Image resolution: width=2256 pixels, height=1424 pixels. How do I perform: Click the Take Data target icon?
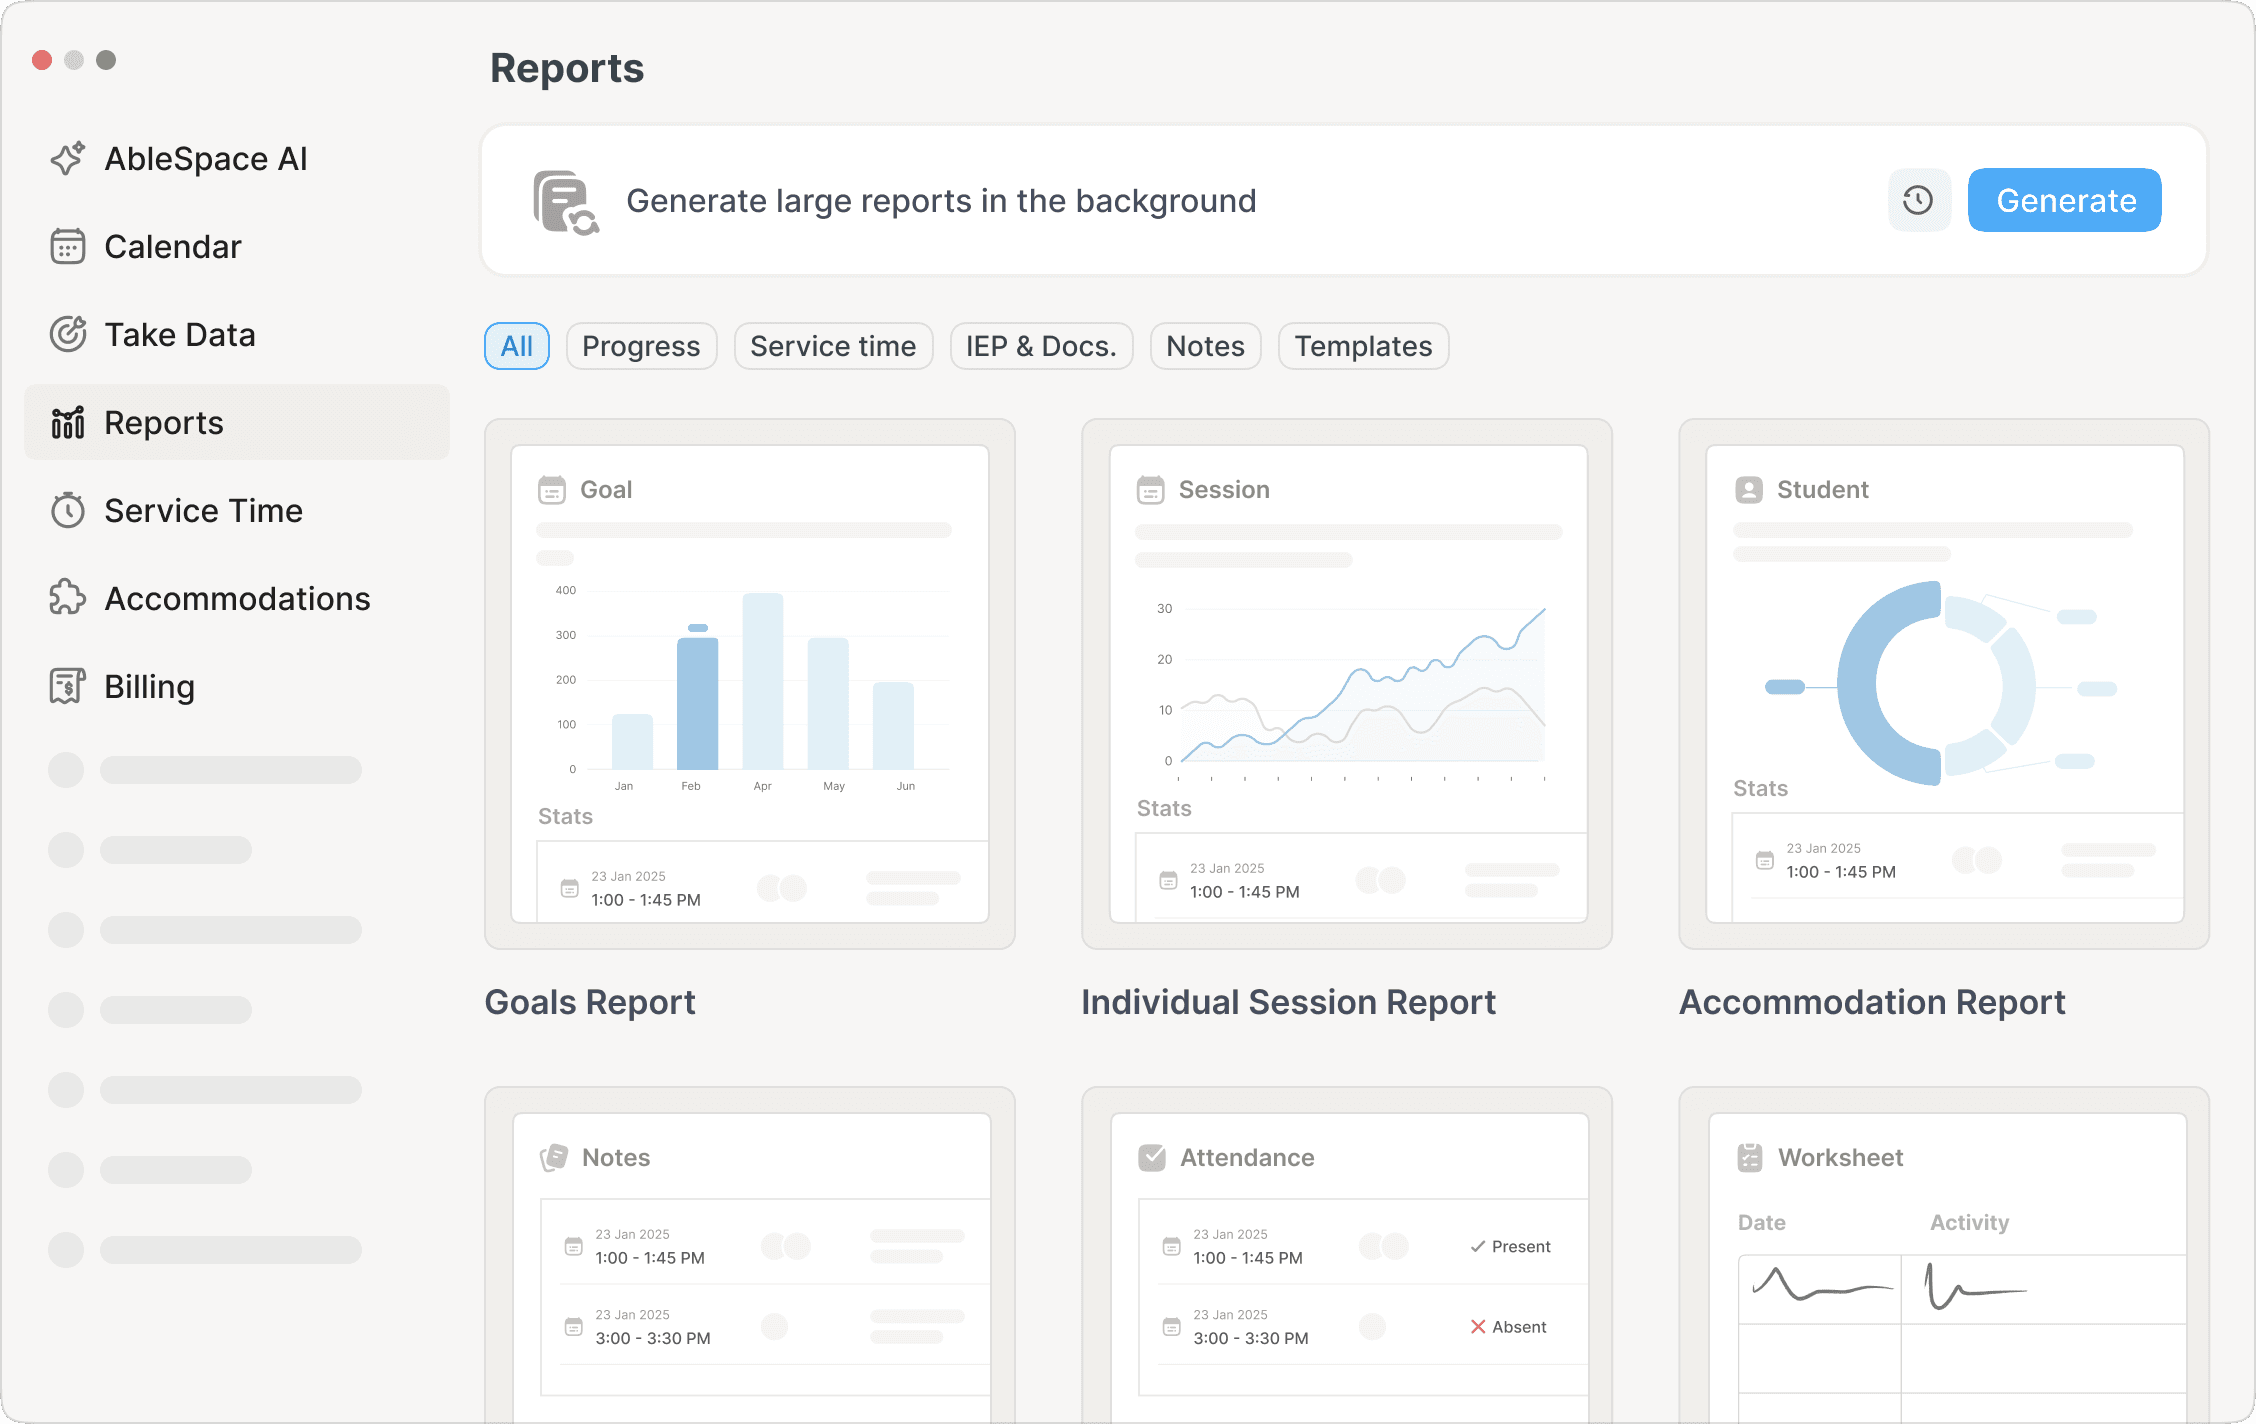[x=68, y=335]
